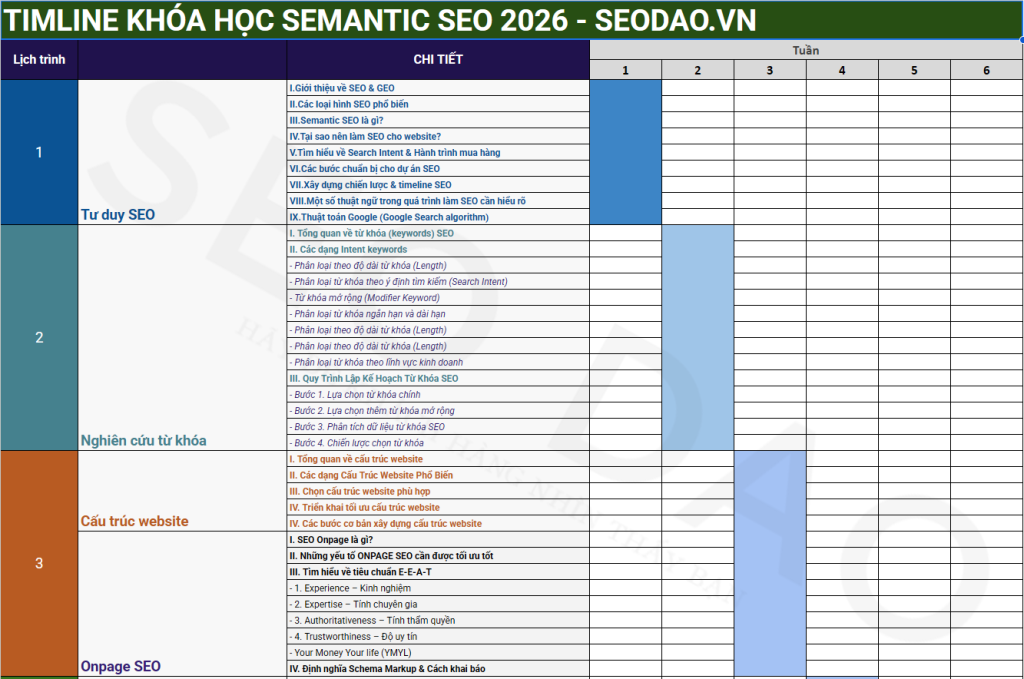Select the week 1 column header
The width and height of the screenshot is (1024, 679).
pos(625,70)
